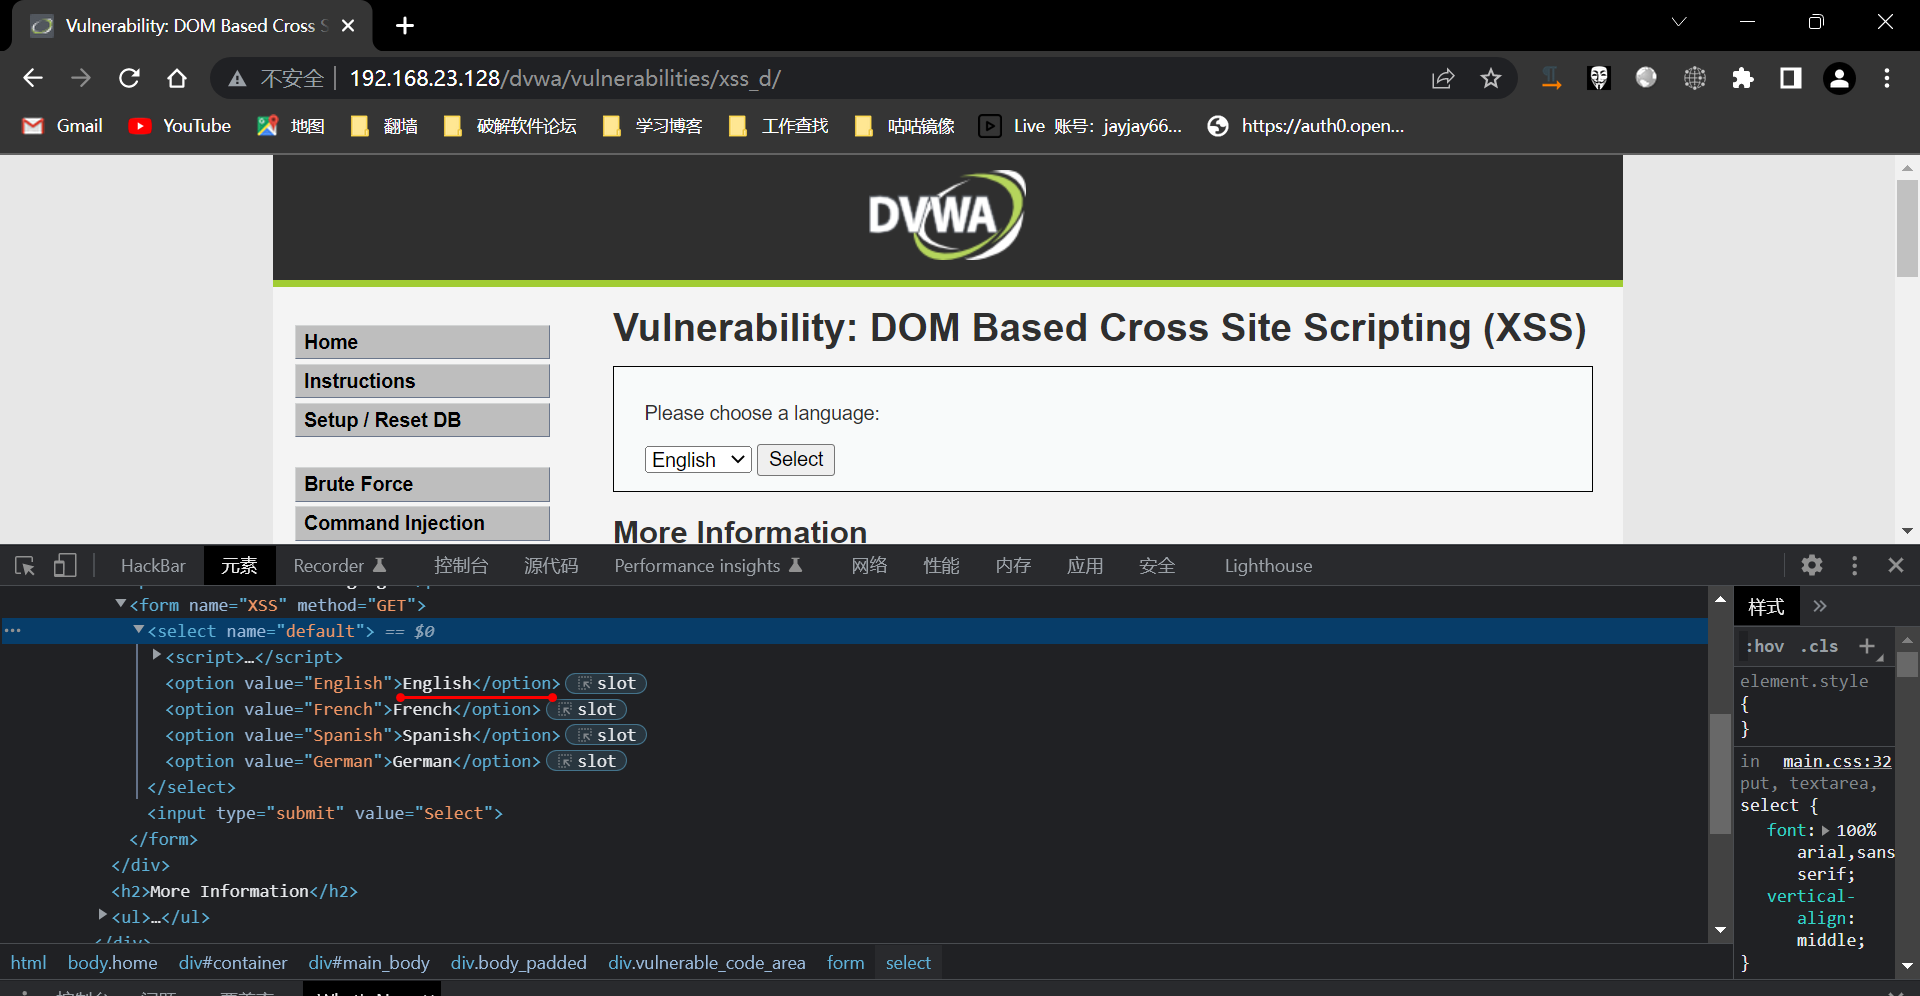The width and height of the screenshot is (1920, 996).
Task: Click the share page icon in address bar
Action: click(x=1442, y=78)
